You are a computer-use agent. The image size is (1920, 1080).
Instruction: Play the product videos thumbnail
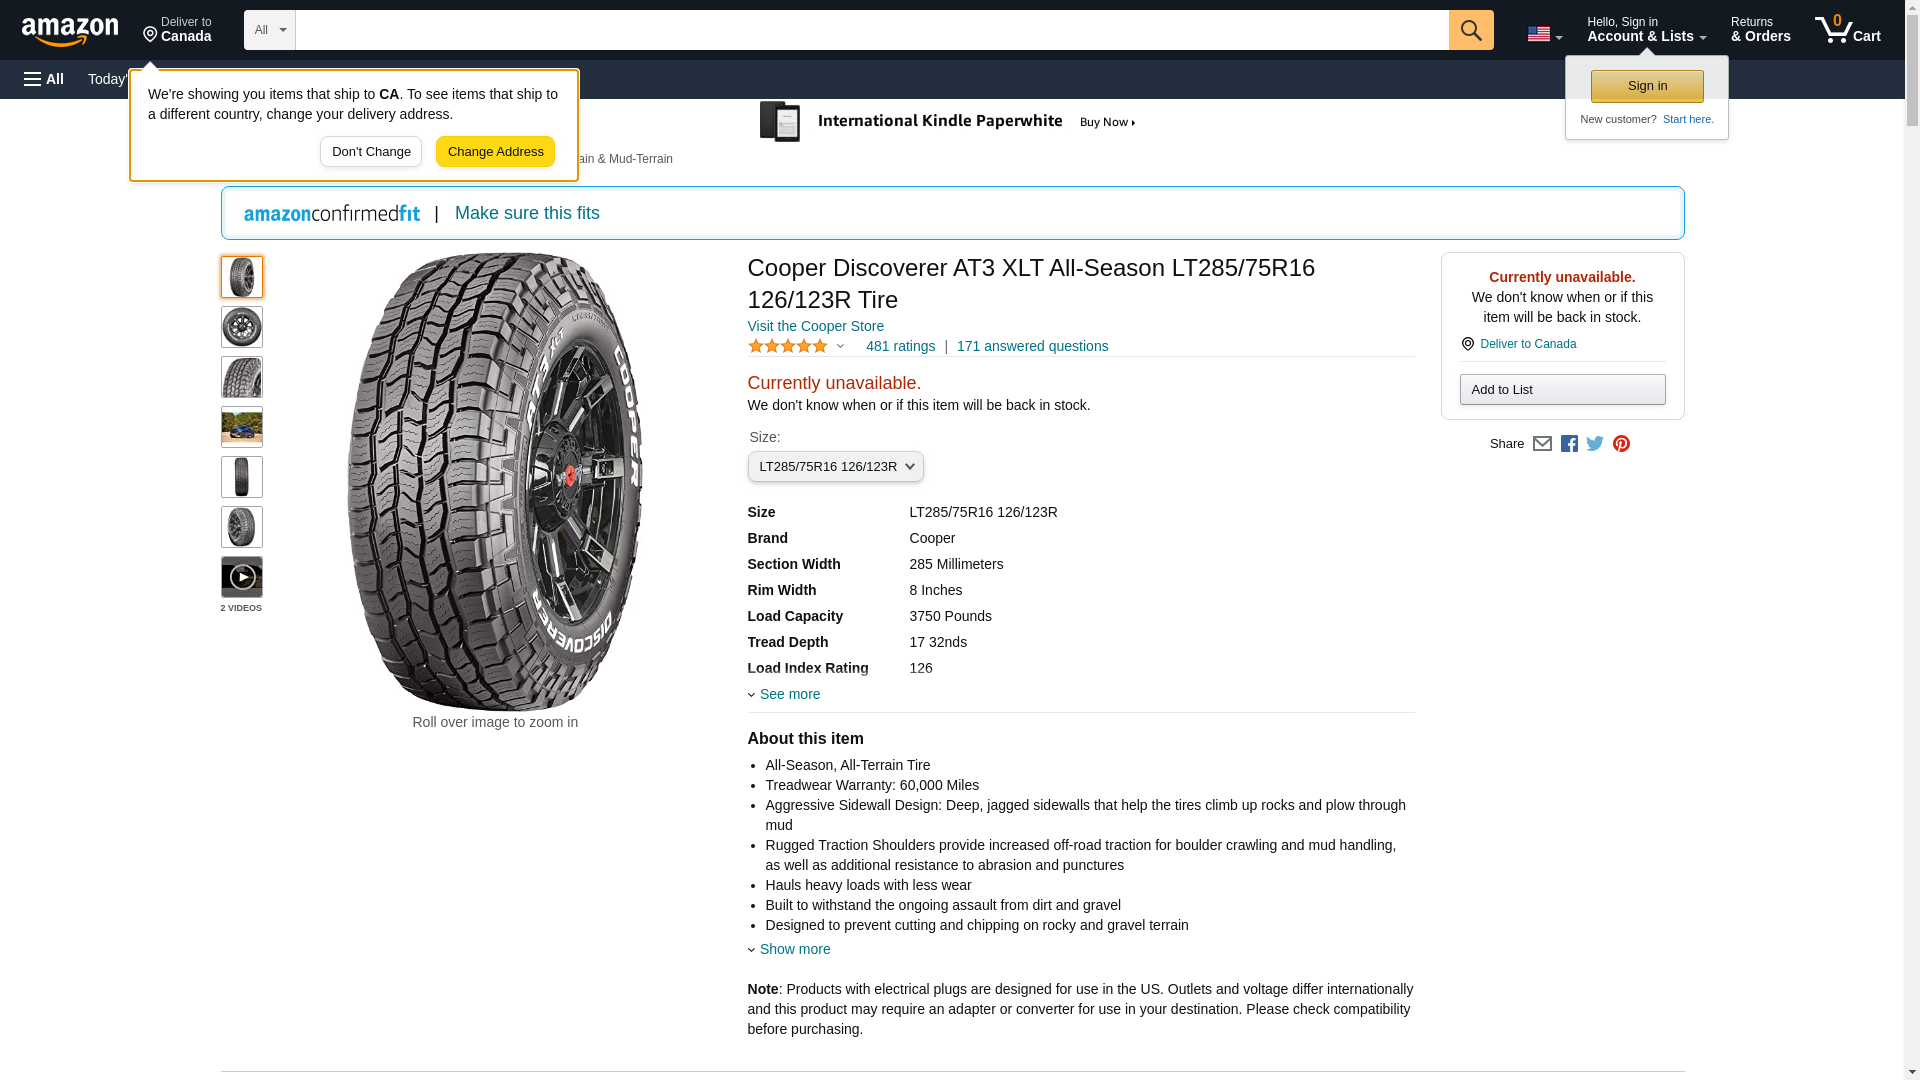coord(242,577)
